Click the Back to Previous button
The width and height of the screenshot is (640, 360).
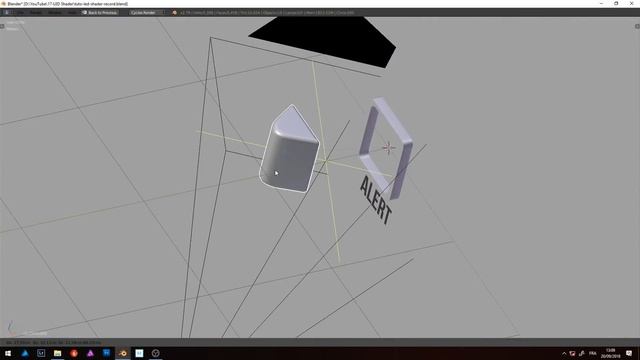coord(100,13)
